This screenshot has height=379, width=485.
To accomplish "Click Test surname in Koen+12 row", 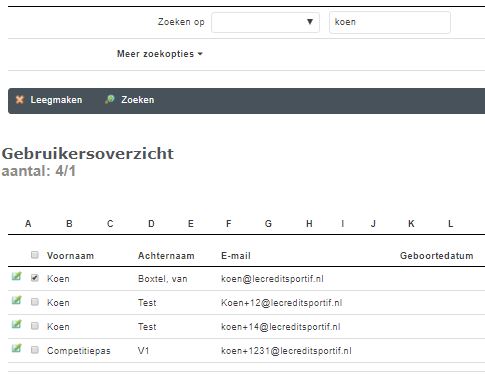I will coord(147,303).
